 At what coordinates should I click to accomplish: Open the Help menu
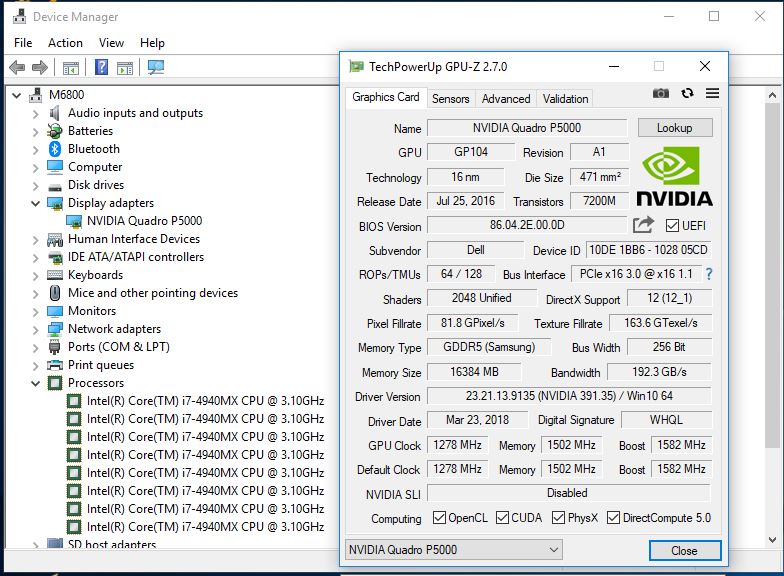[x=152, y=43]
